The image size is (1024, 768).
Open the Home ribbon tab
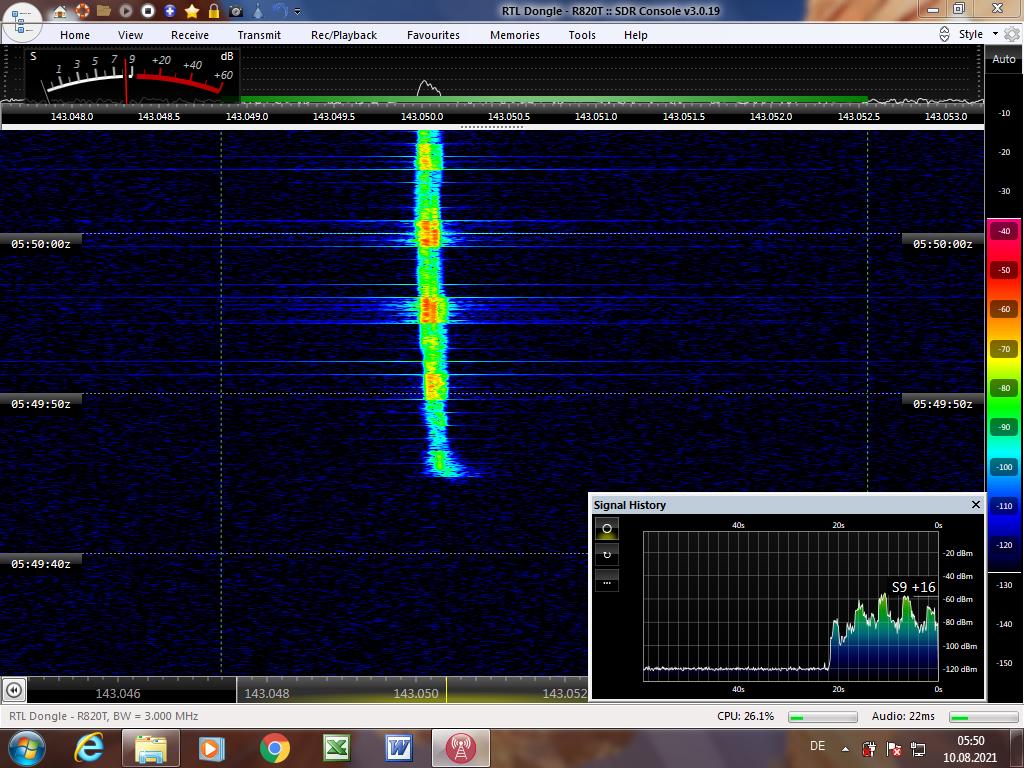point(75,35)
